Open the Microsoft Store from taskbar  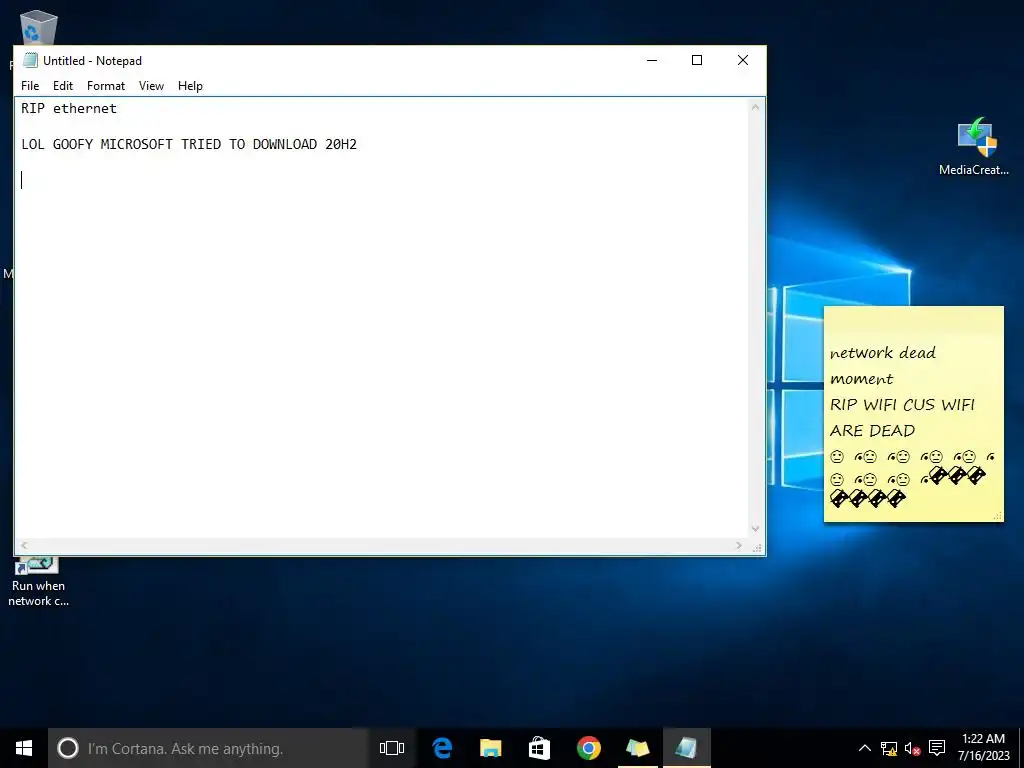coord(539,748)
